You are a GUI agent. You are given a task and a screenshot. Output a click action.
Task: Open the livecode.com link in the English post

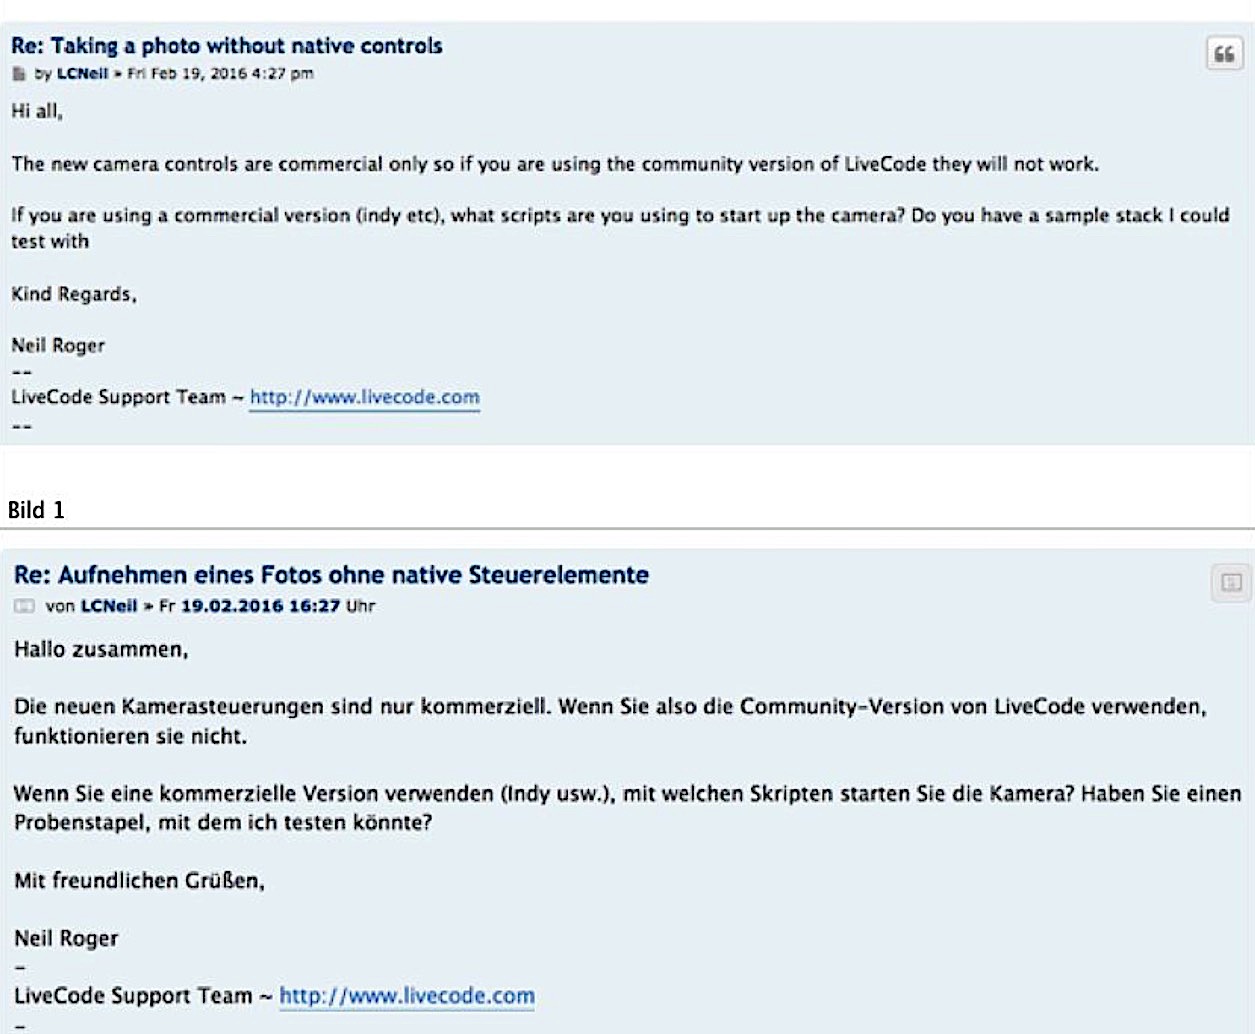pyautogui.click(x=364, y=397)
